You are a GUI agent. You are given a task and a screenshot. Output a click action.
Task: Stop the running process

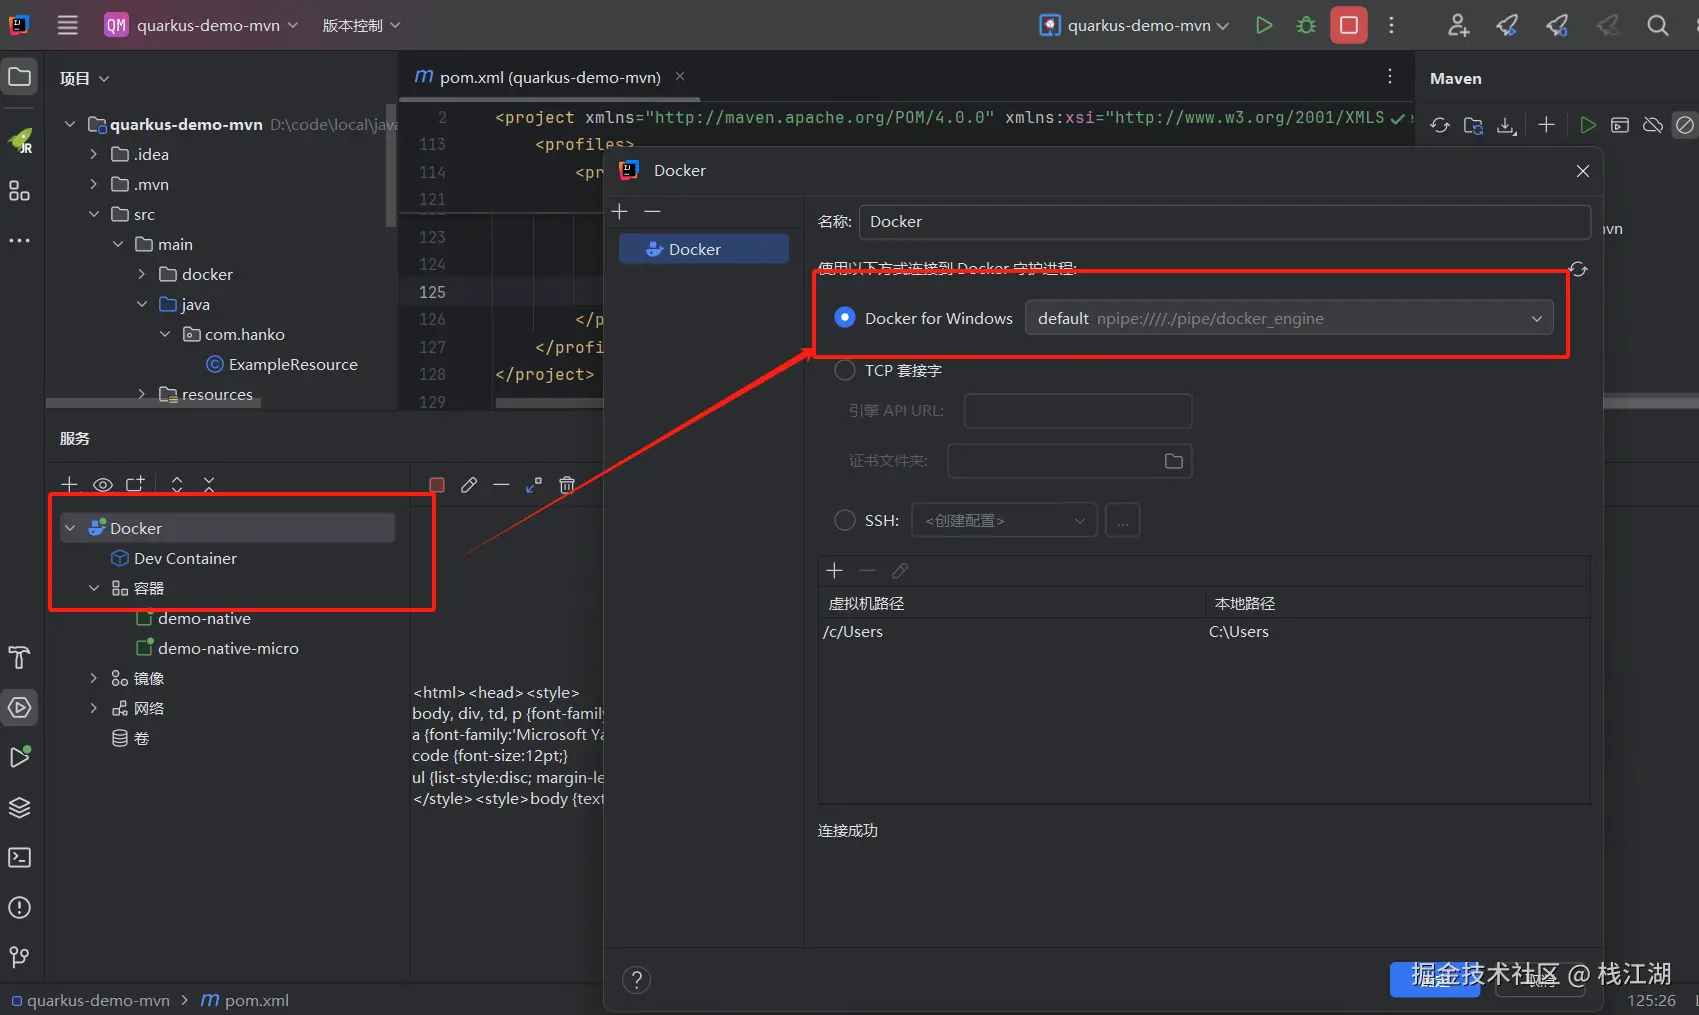click(1349, 25)
